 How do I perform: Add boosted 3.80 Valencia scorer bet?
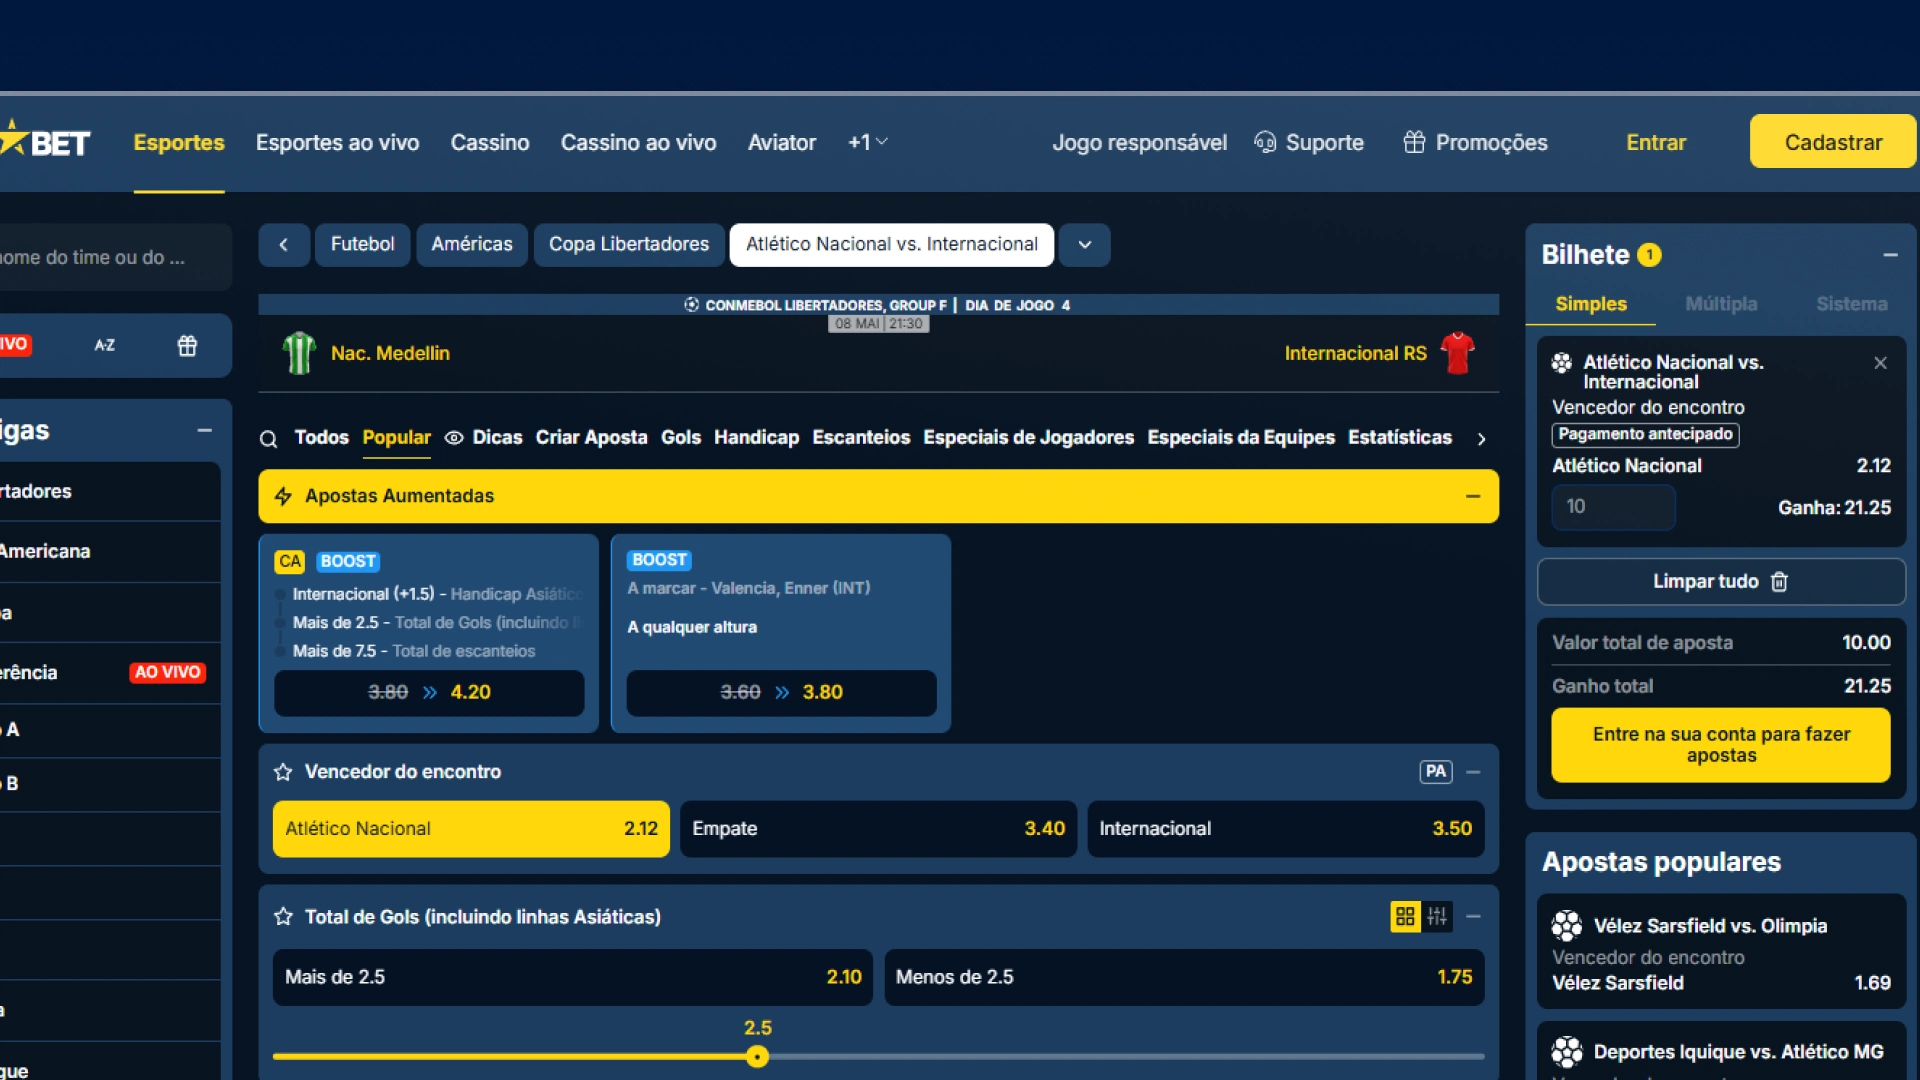[x=781, y=693]
